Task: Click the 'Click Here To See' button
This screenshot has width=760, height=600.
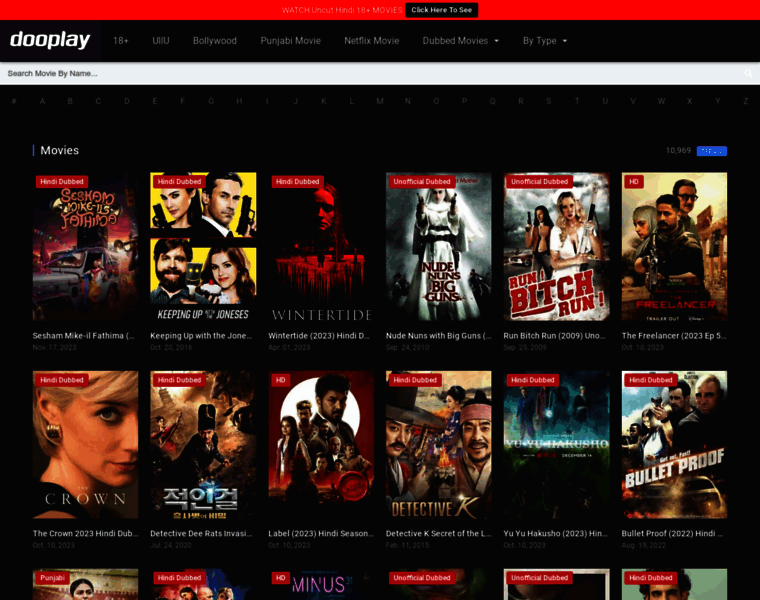Action: (442, 10)
